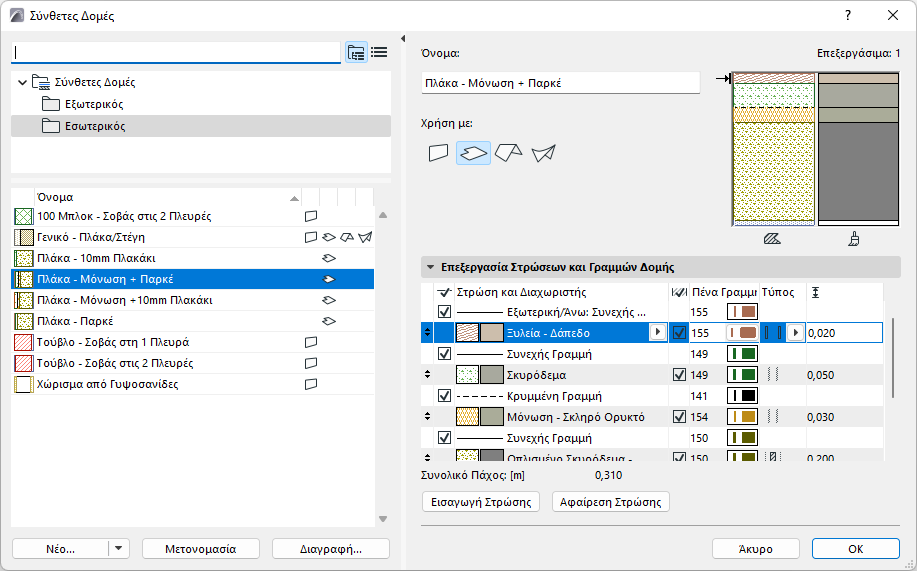Toggle Εξωτερική/Άνω separator line checkbox
The width and height of the screenshot is (917, 571).
[444, 312]
